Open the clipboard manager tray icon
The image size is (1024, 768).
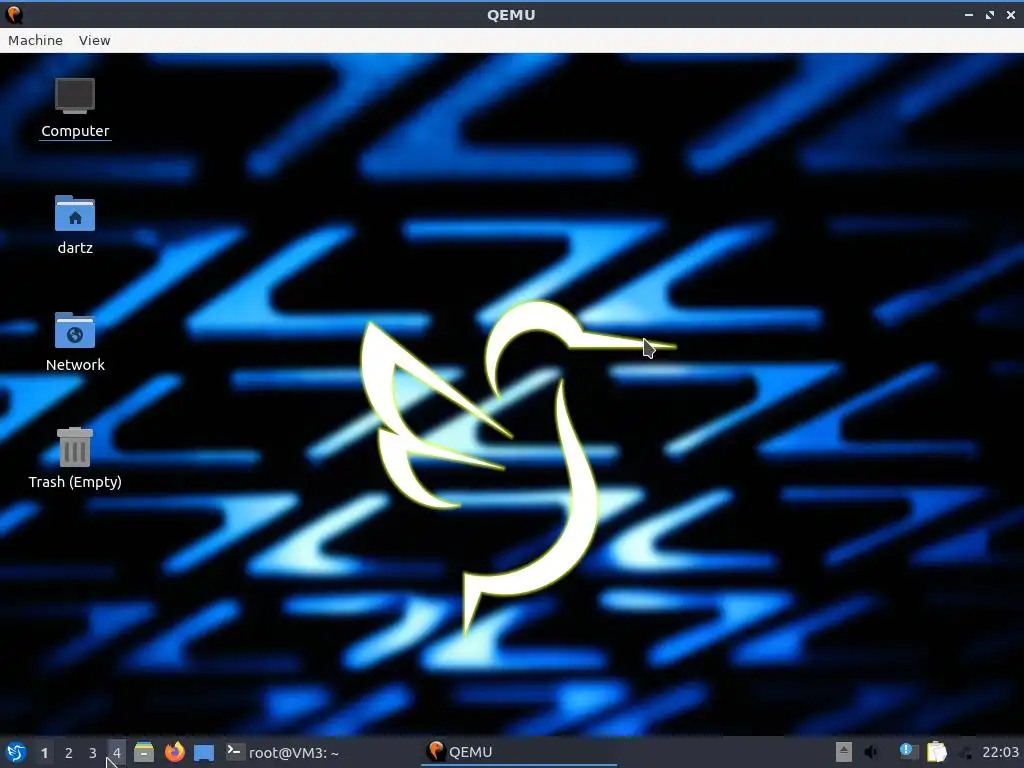(936, 752)
